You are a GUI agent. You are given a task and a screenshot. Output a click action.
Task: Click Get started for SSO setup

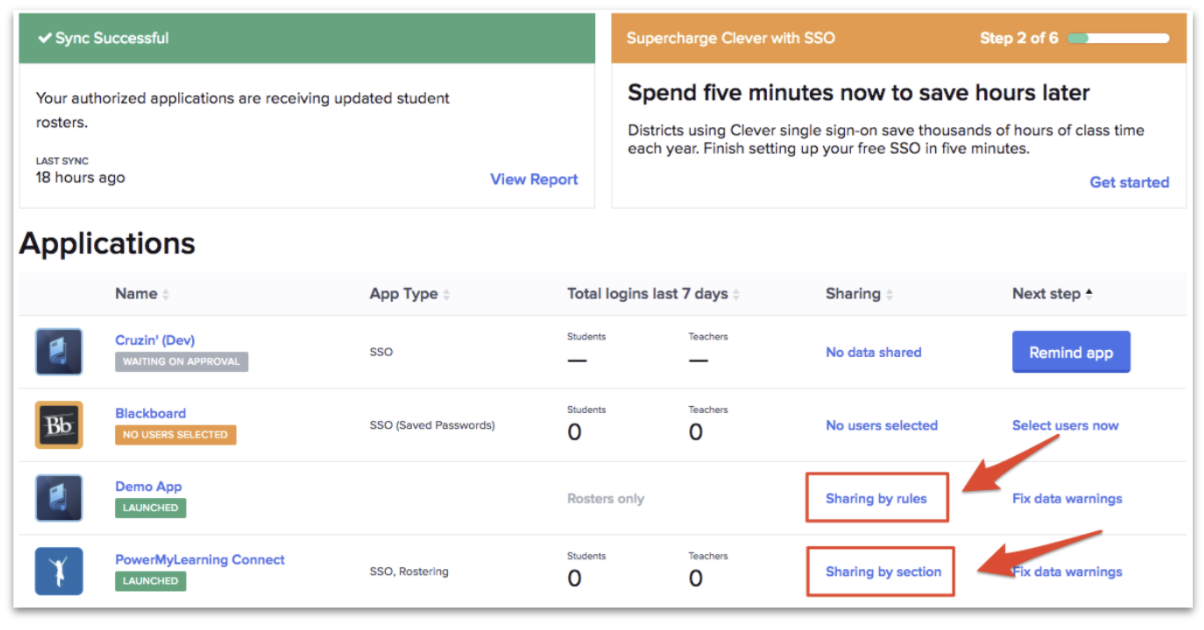pyautogui.click(x=1129, y=182)
